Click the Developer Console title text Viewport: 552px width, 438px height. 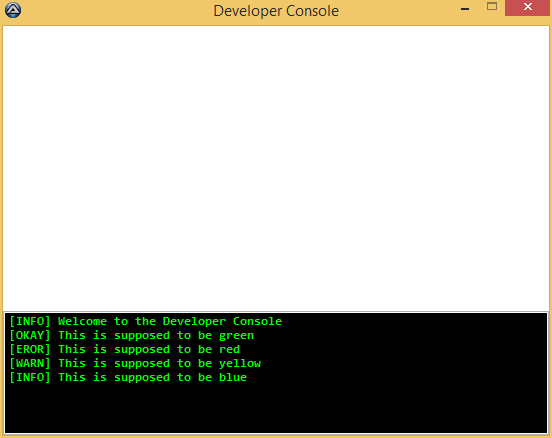276,11
